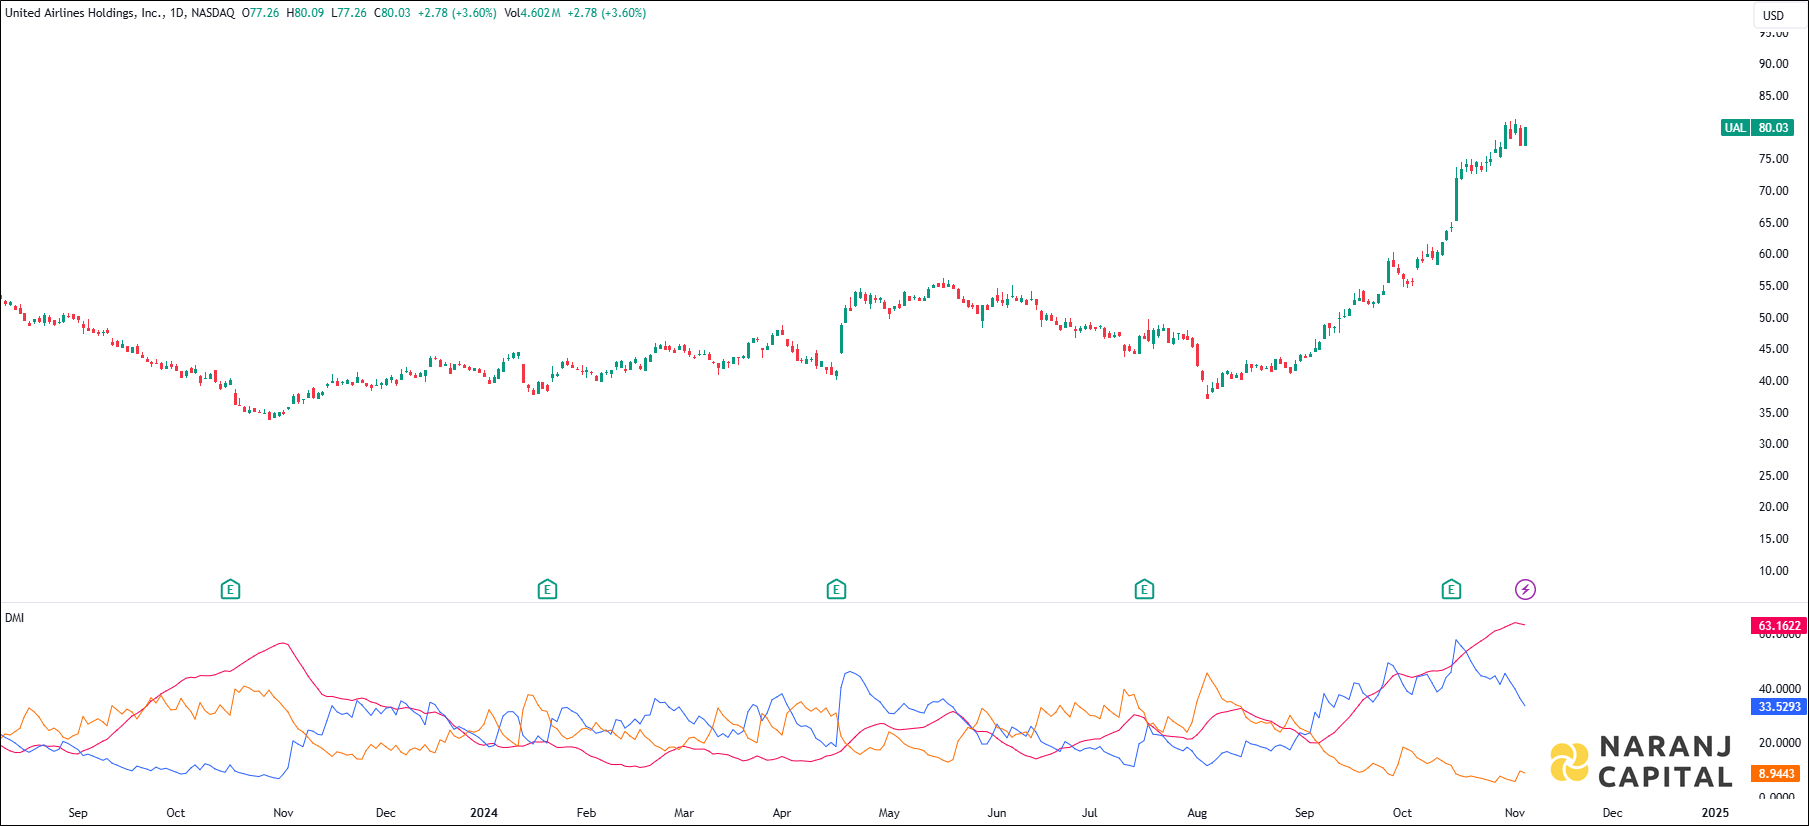Image resolution: width=1809 pixels, height=826 pixels.
Task: Click the Aug label on time axis
Action: (1197, 813)
